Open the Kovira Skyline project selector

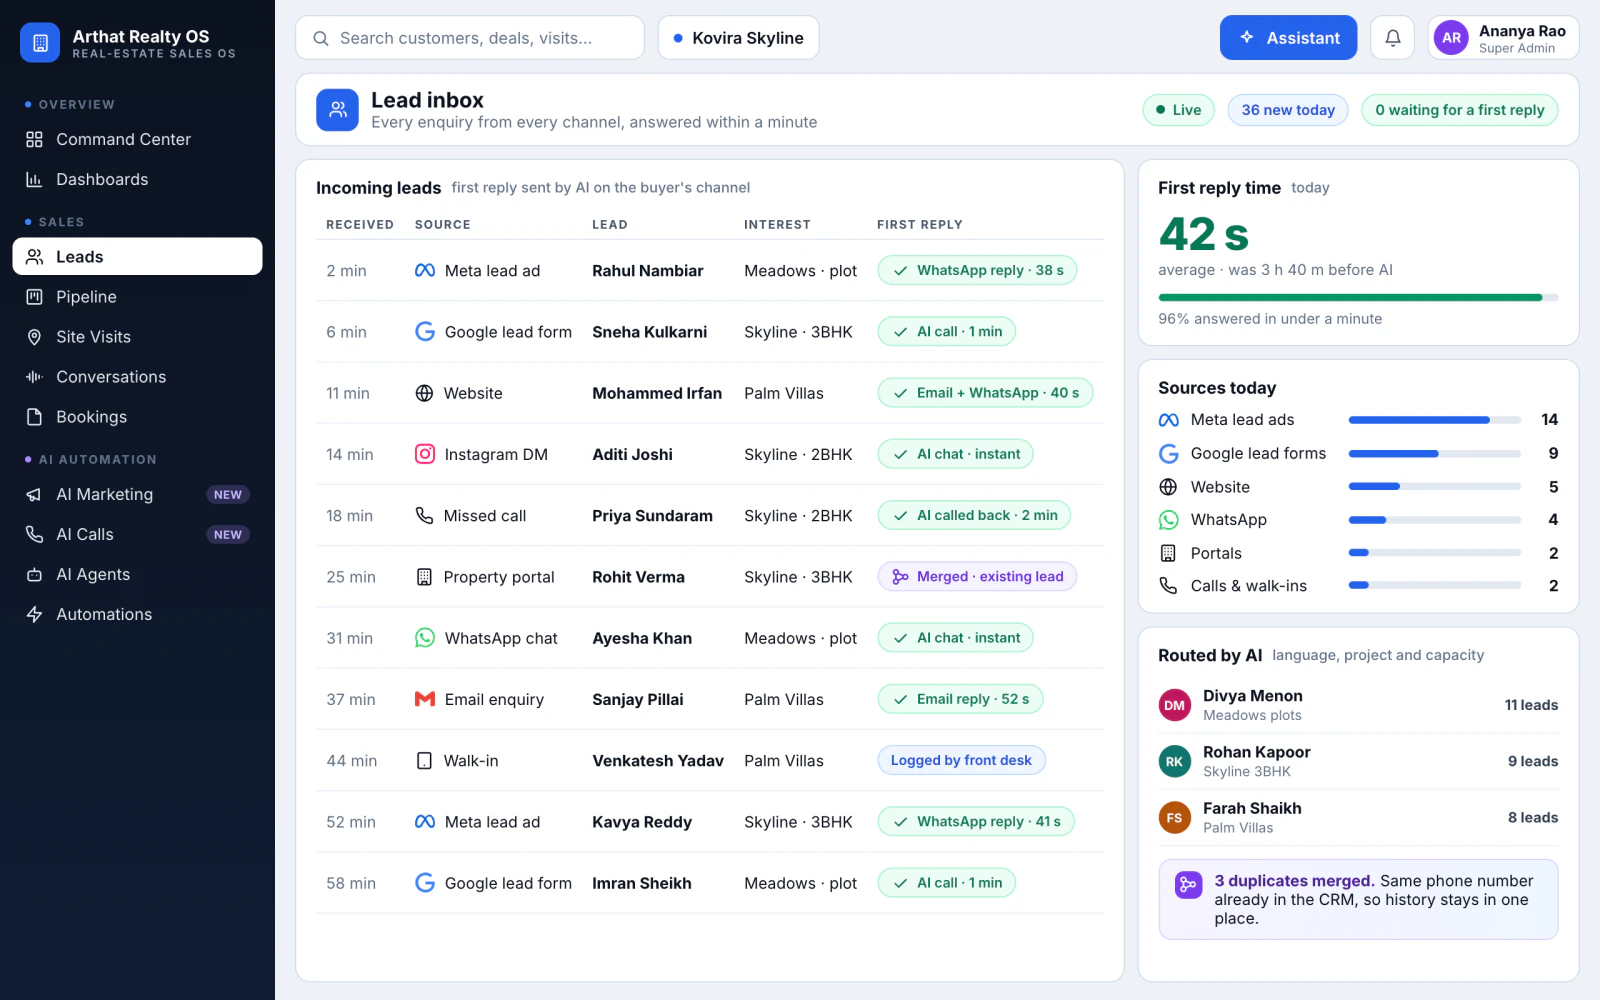(738, 38)
